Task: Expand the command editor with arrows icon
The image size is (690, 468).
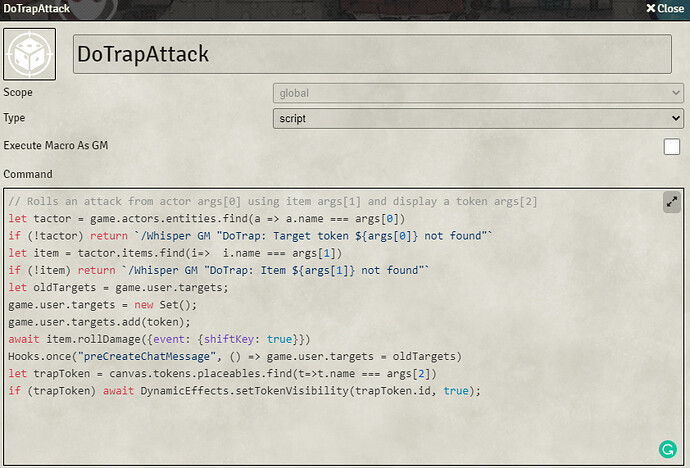Action: [x=672, y=202]
